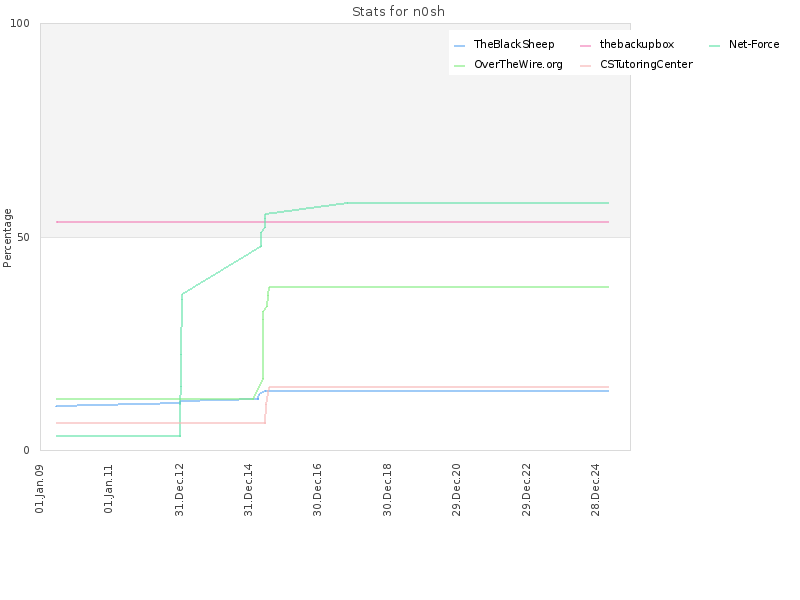Click the CSTutoringCenter light pink legend swatch
This screenshot has height=600, width=800.
point(585,66)
